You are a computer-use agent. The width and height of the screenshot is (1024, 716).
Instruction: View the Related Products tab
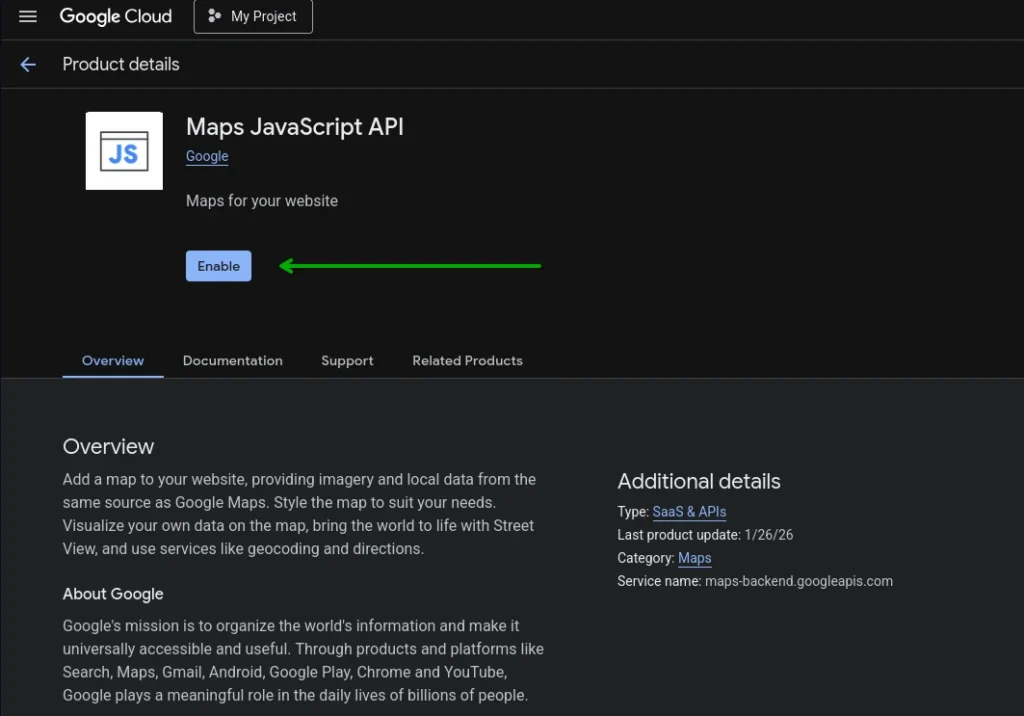tap(467, 361)
